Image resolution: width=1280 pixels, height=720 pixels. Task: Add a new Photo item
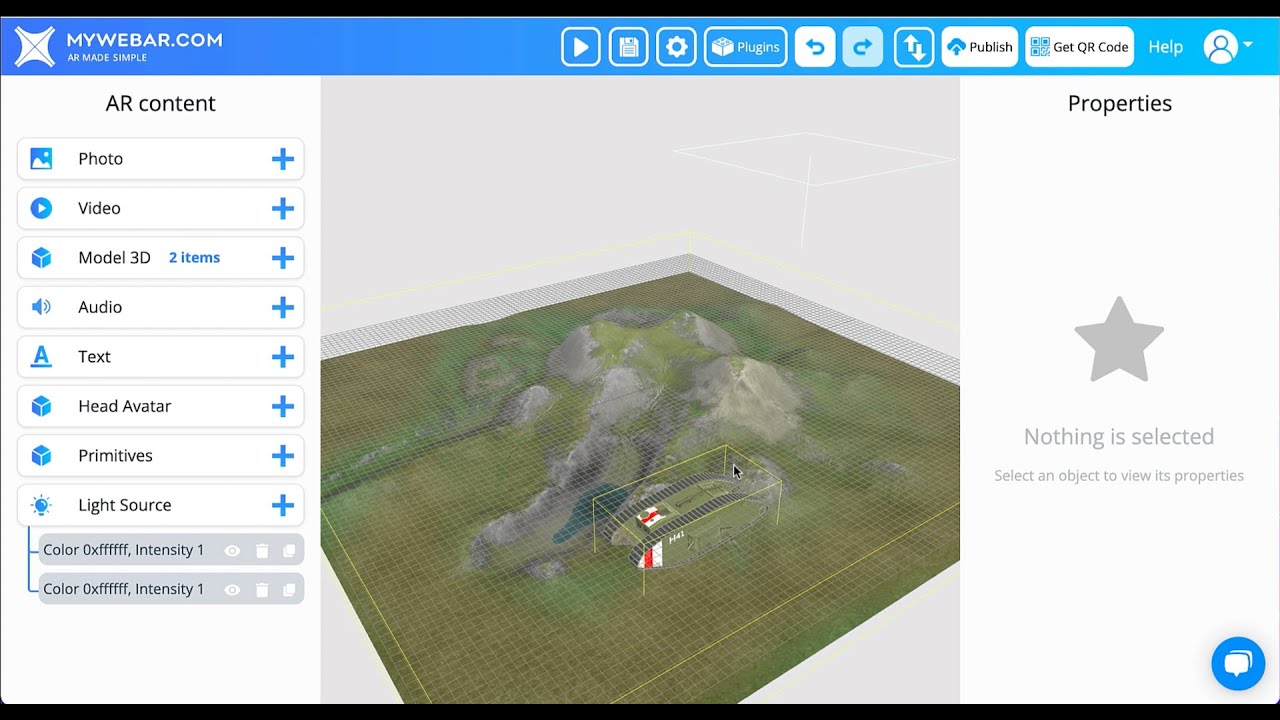pos(283,159)
